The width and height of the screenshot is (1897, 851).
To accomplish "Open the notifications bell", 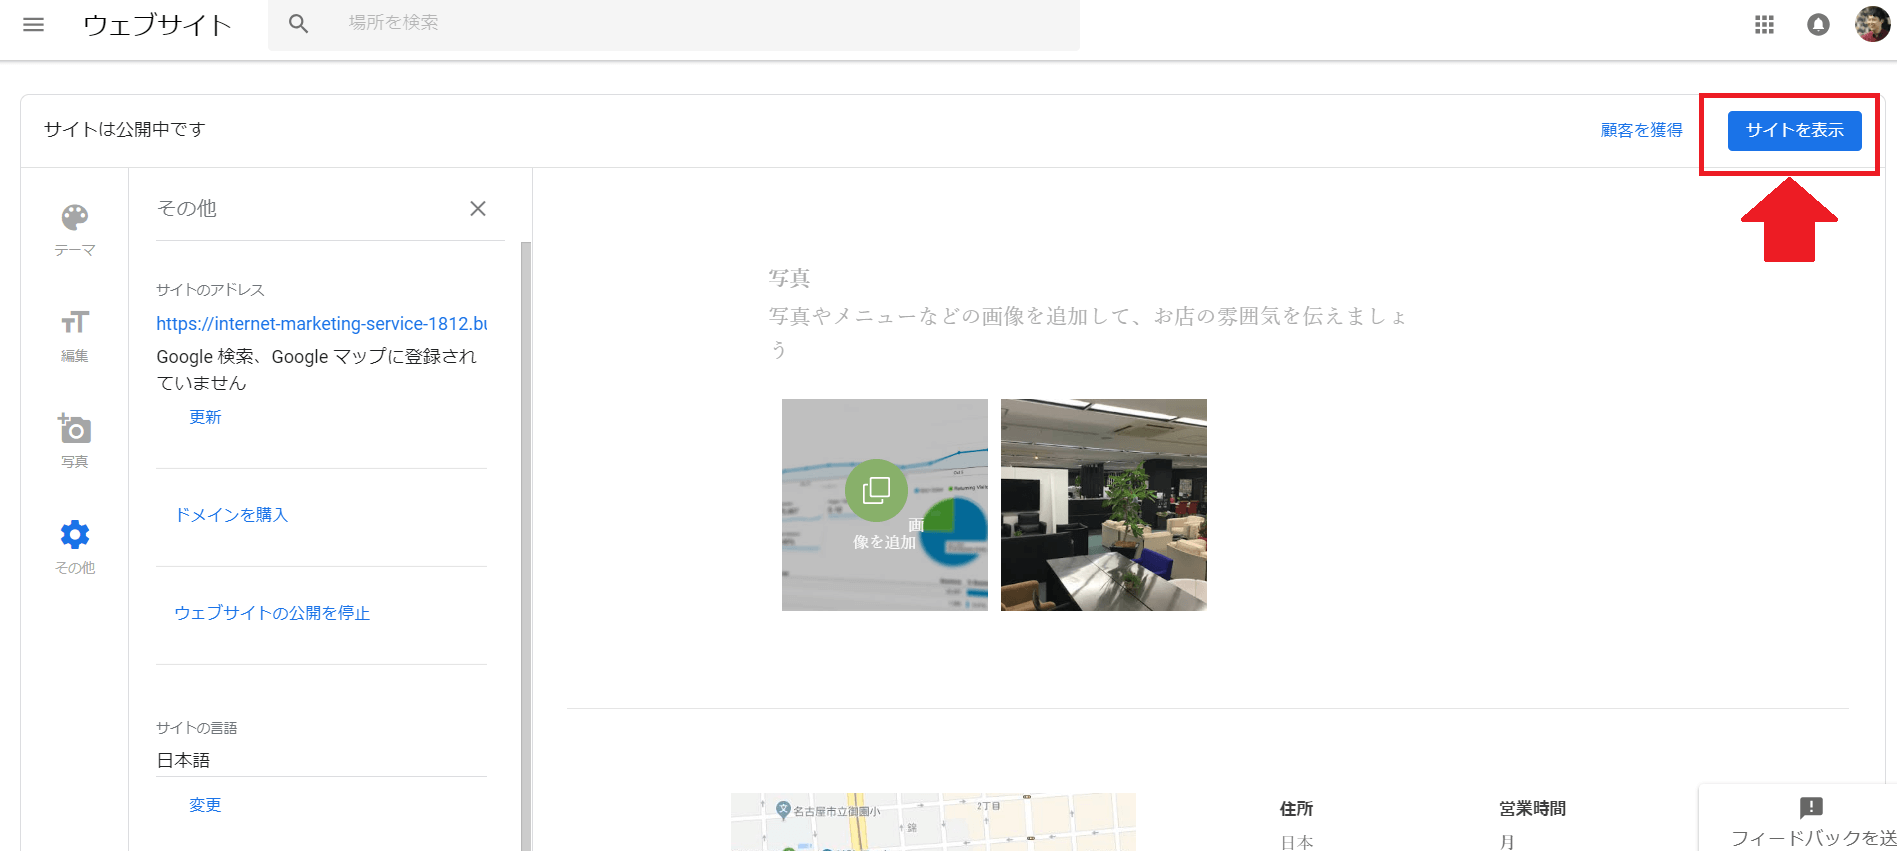I will tap(1818, 25).
